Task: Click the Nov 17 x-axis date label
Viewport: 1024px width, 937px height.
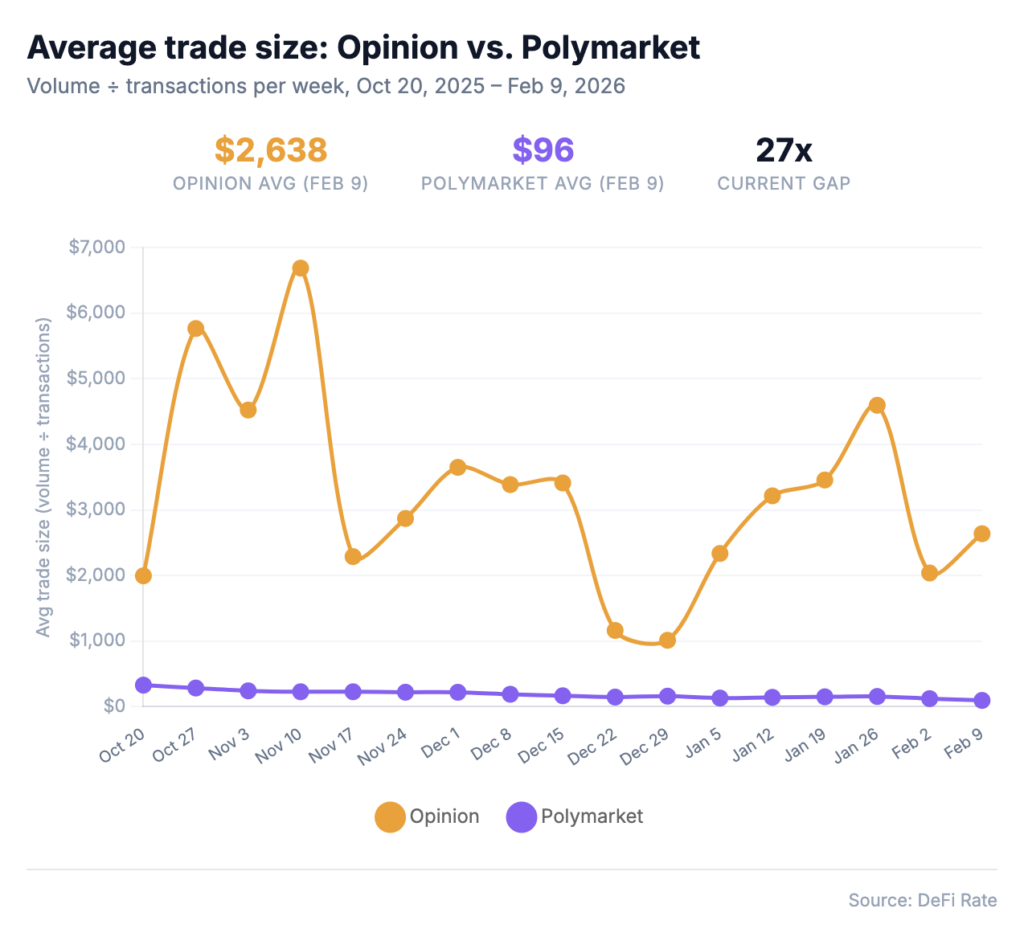Action: pos(332,745)
